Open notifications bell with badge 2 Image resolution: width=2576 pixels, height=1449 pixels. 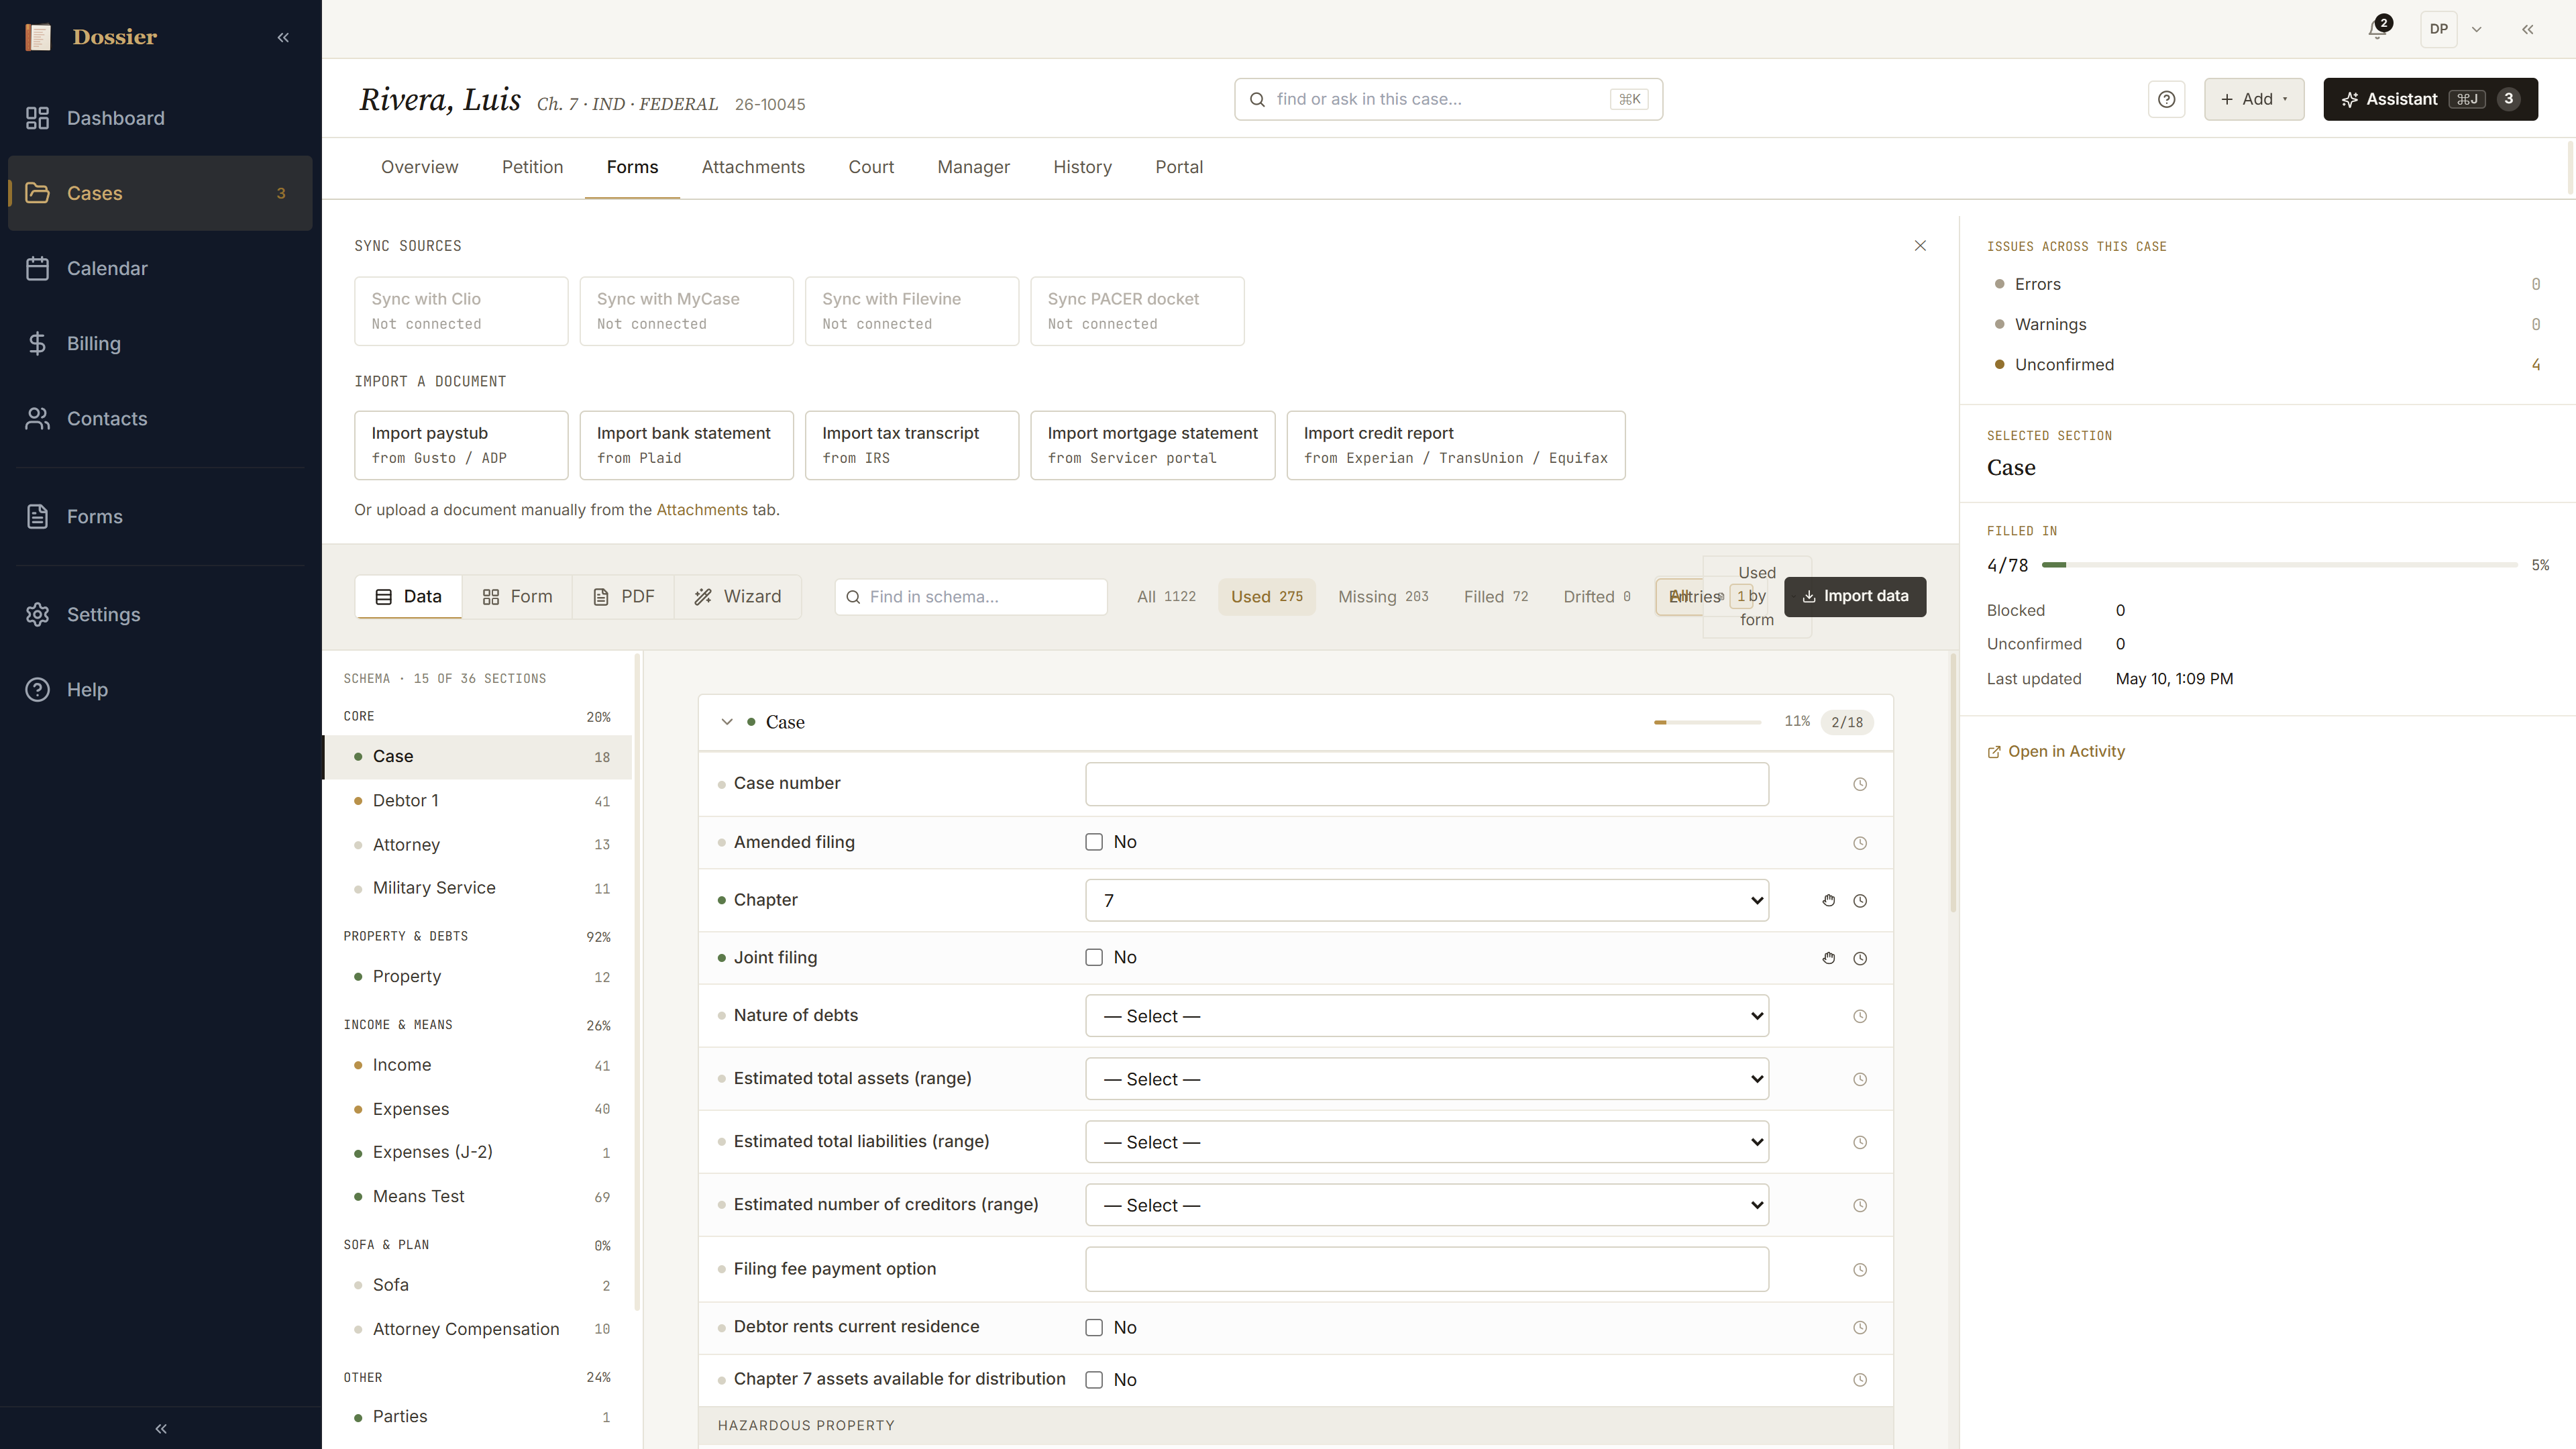tap(2378, 29)
